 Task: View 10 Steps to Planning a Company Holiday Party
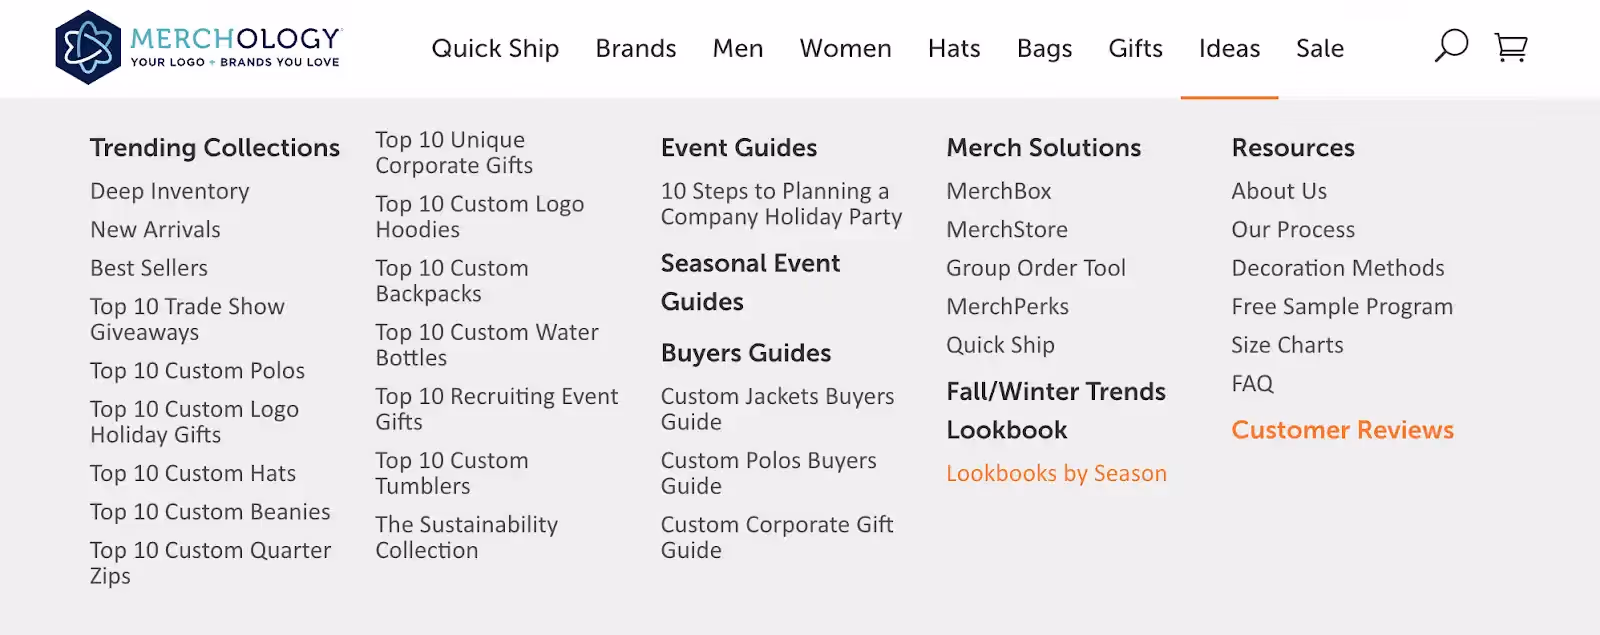[x=782, y=204]
